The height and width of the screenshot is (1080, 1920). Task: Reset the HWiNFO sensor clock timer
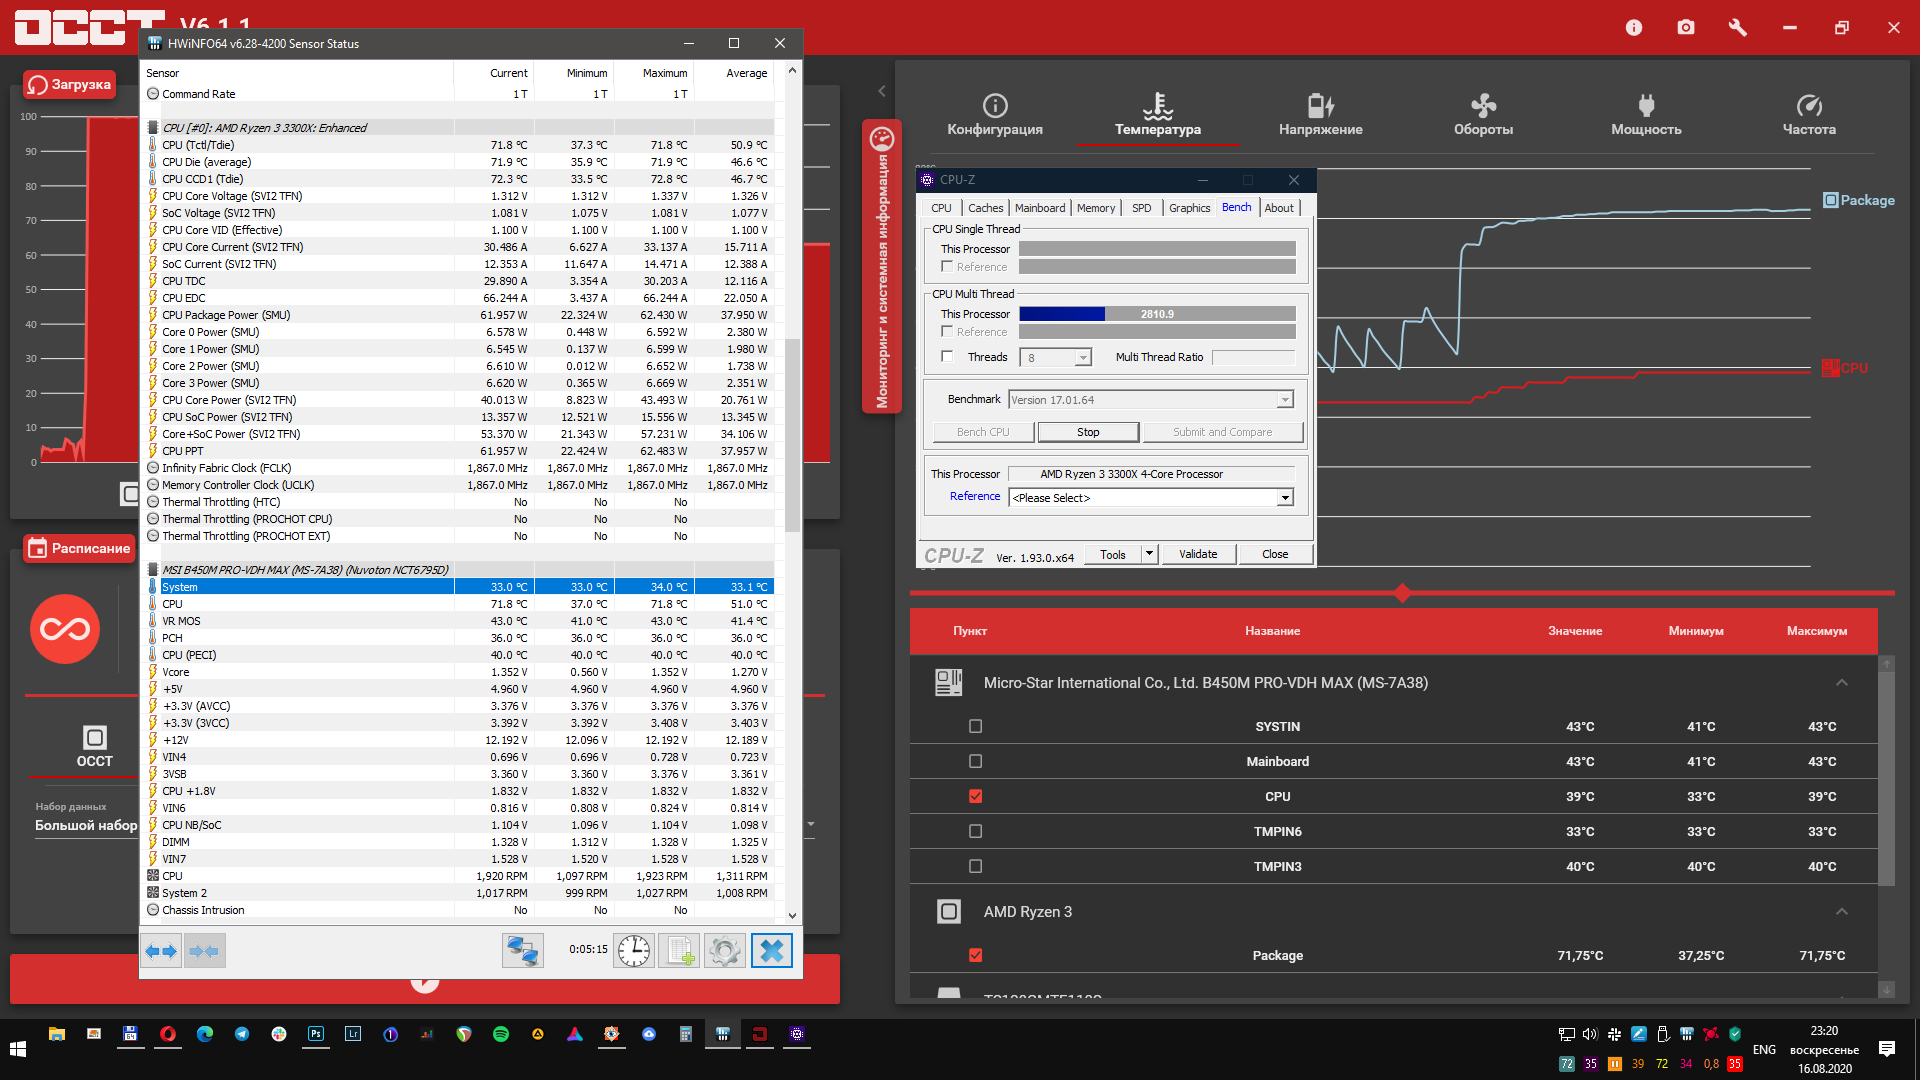(x=634, y=951)
